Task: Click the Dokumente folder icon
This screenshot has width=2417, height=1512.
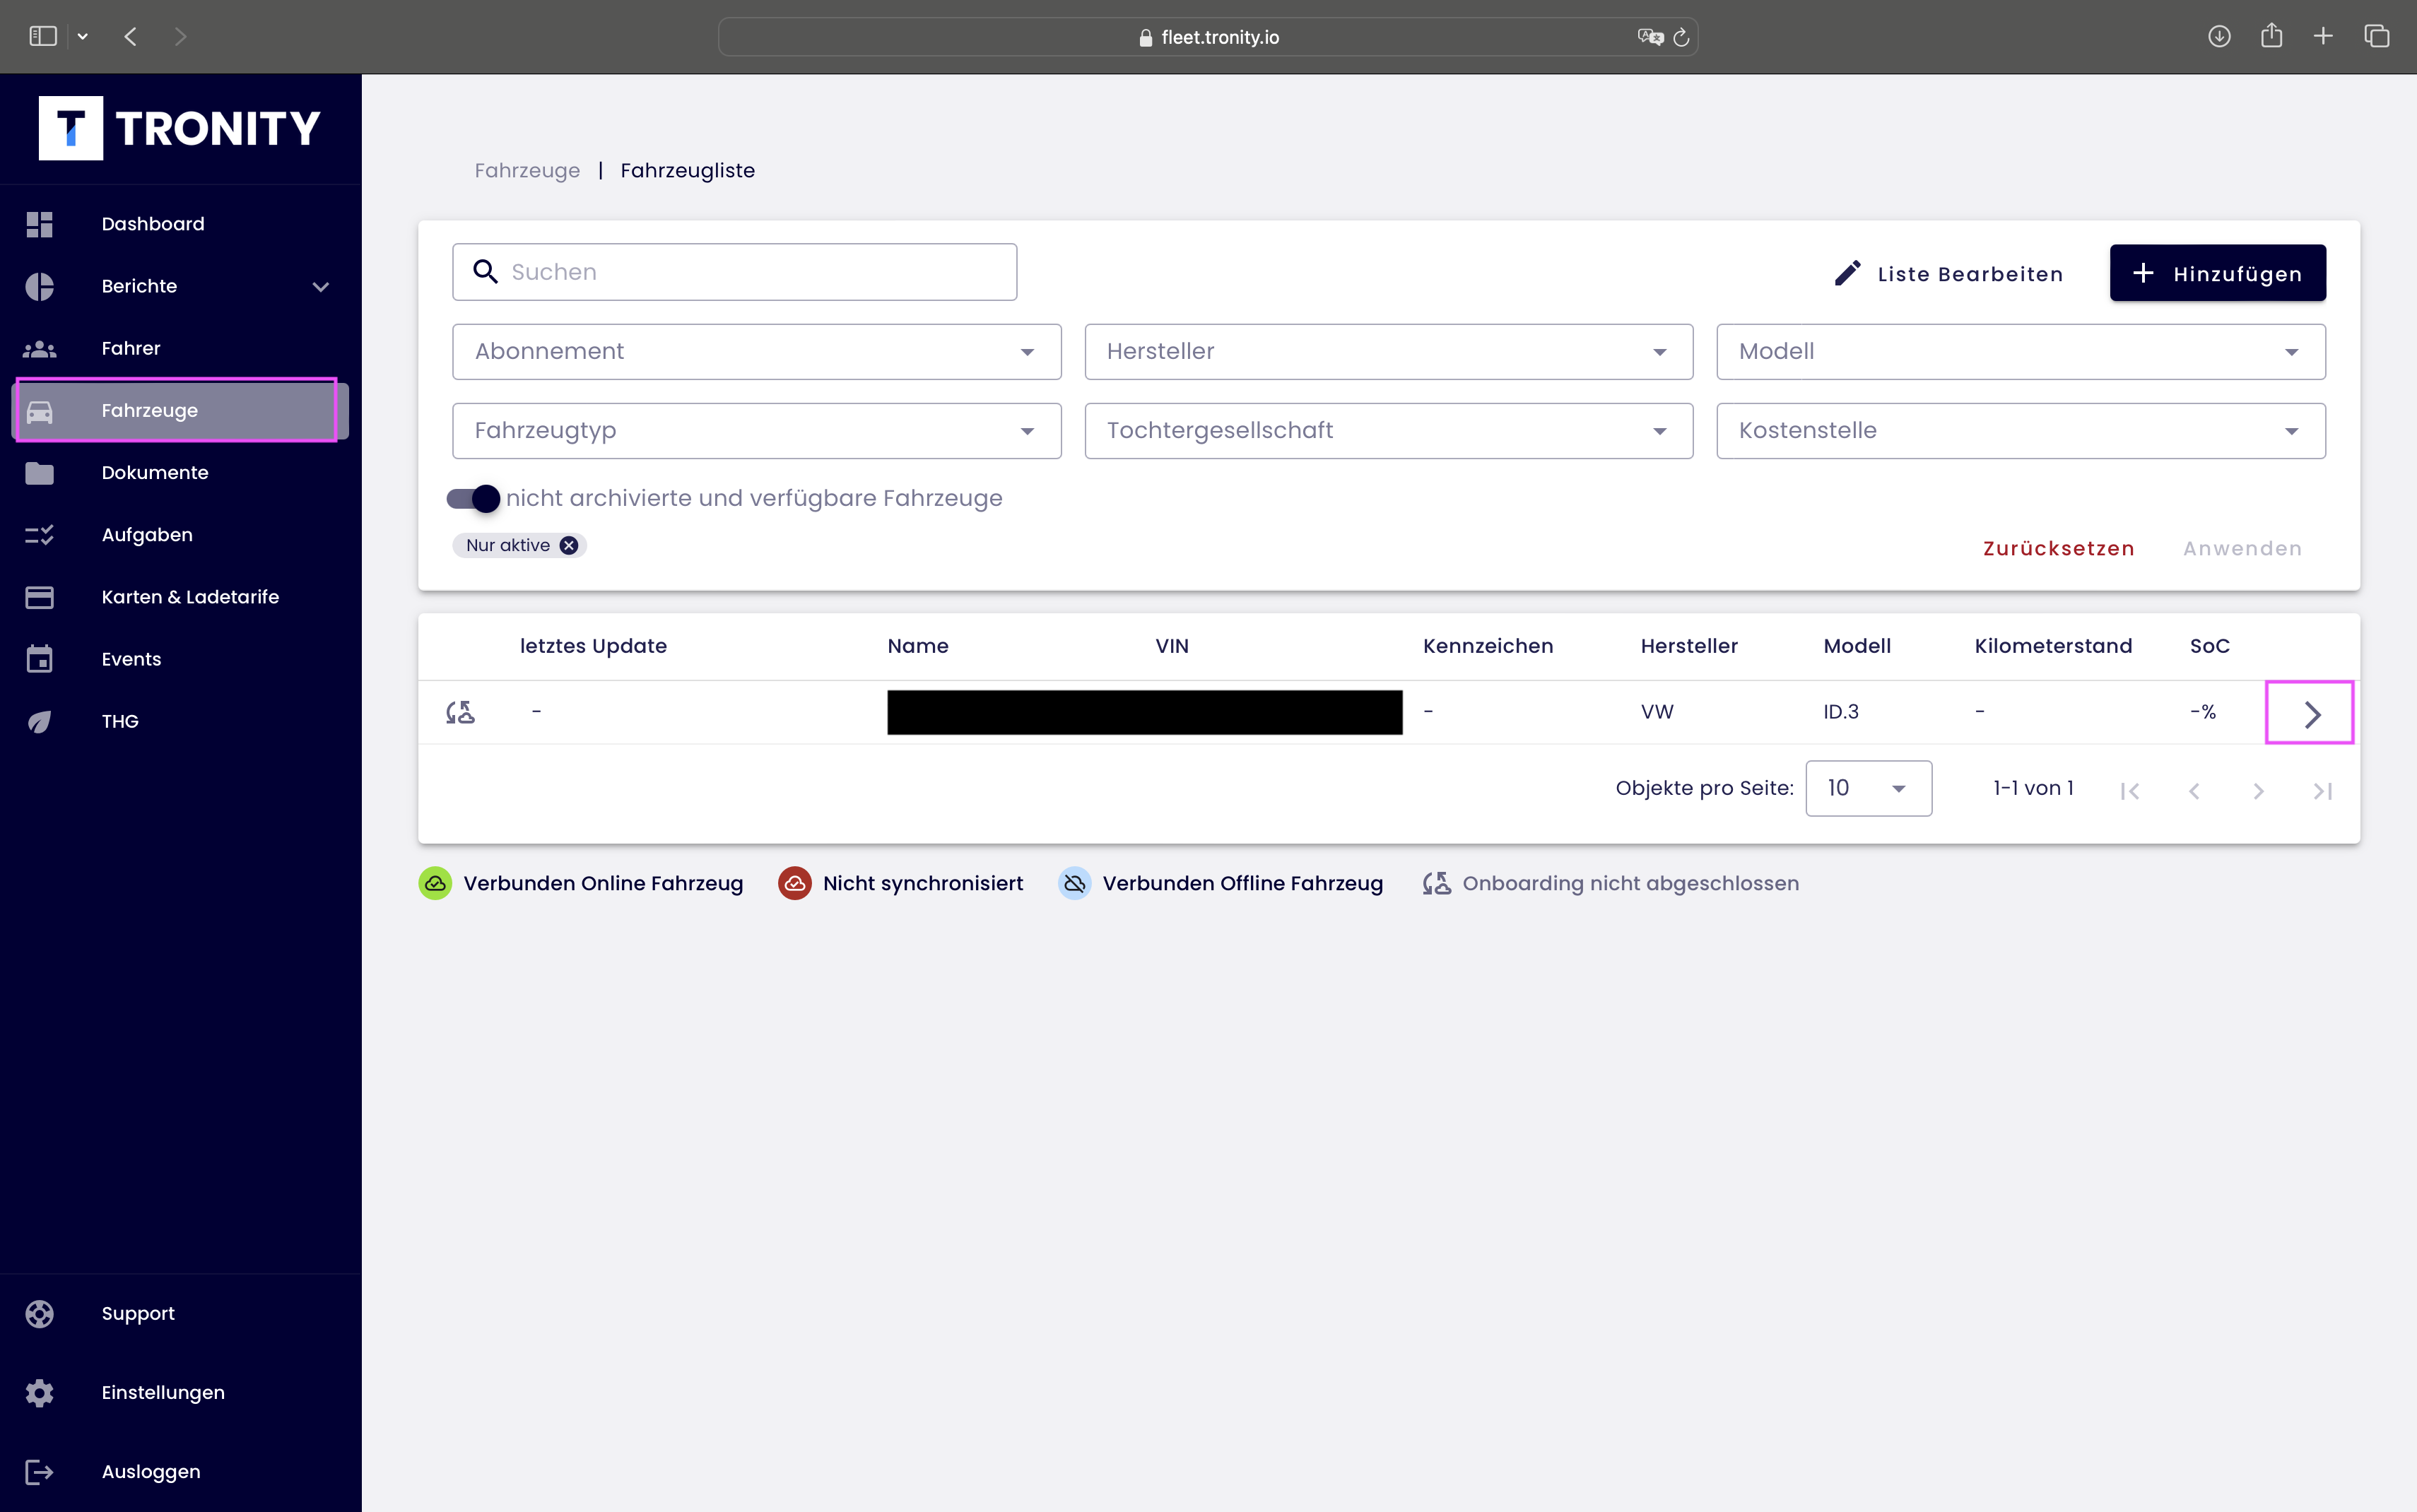Action: tap(39, 473)
